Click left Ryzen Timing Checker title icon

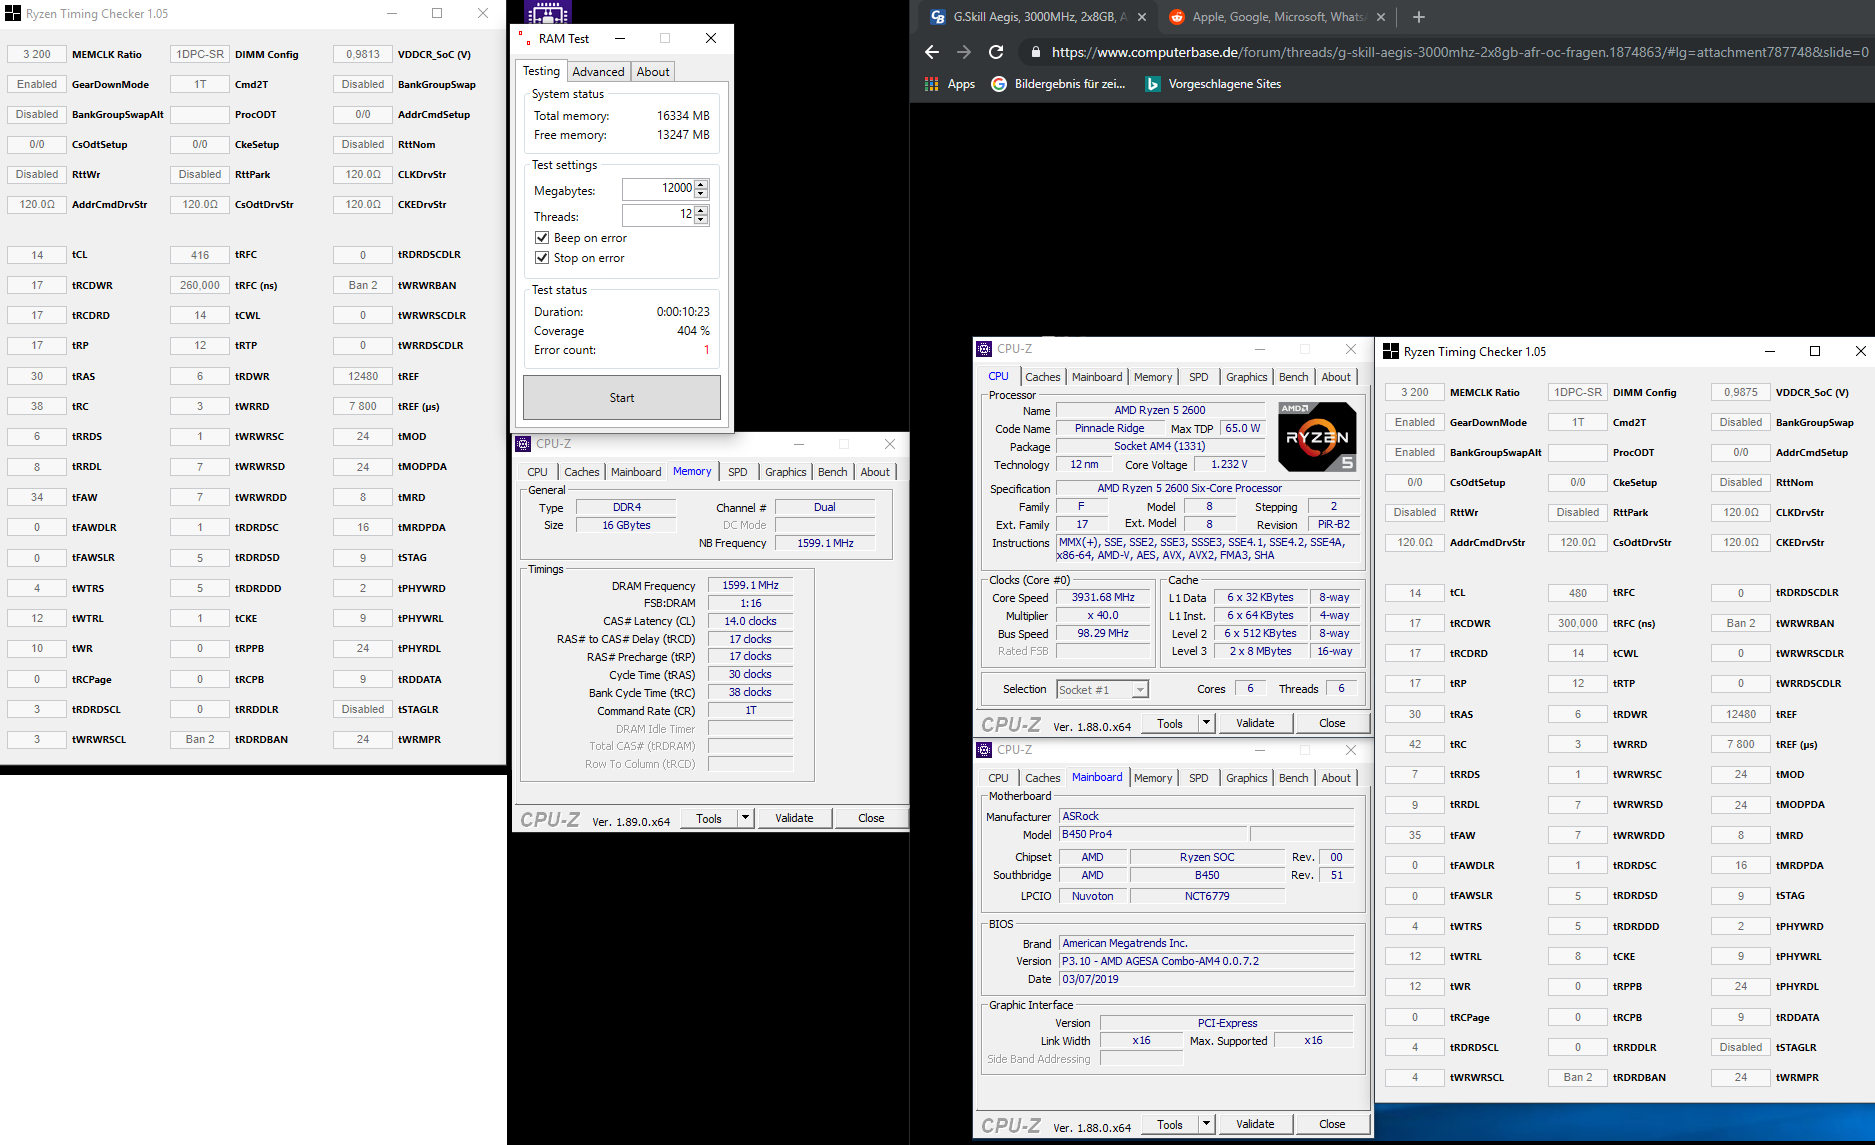click(13, 14)
